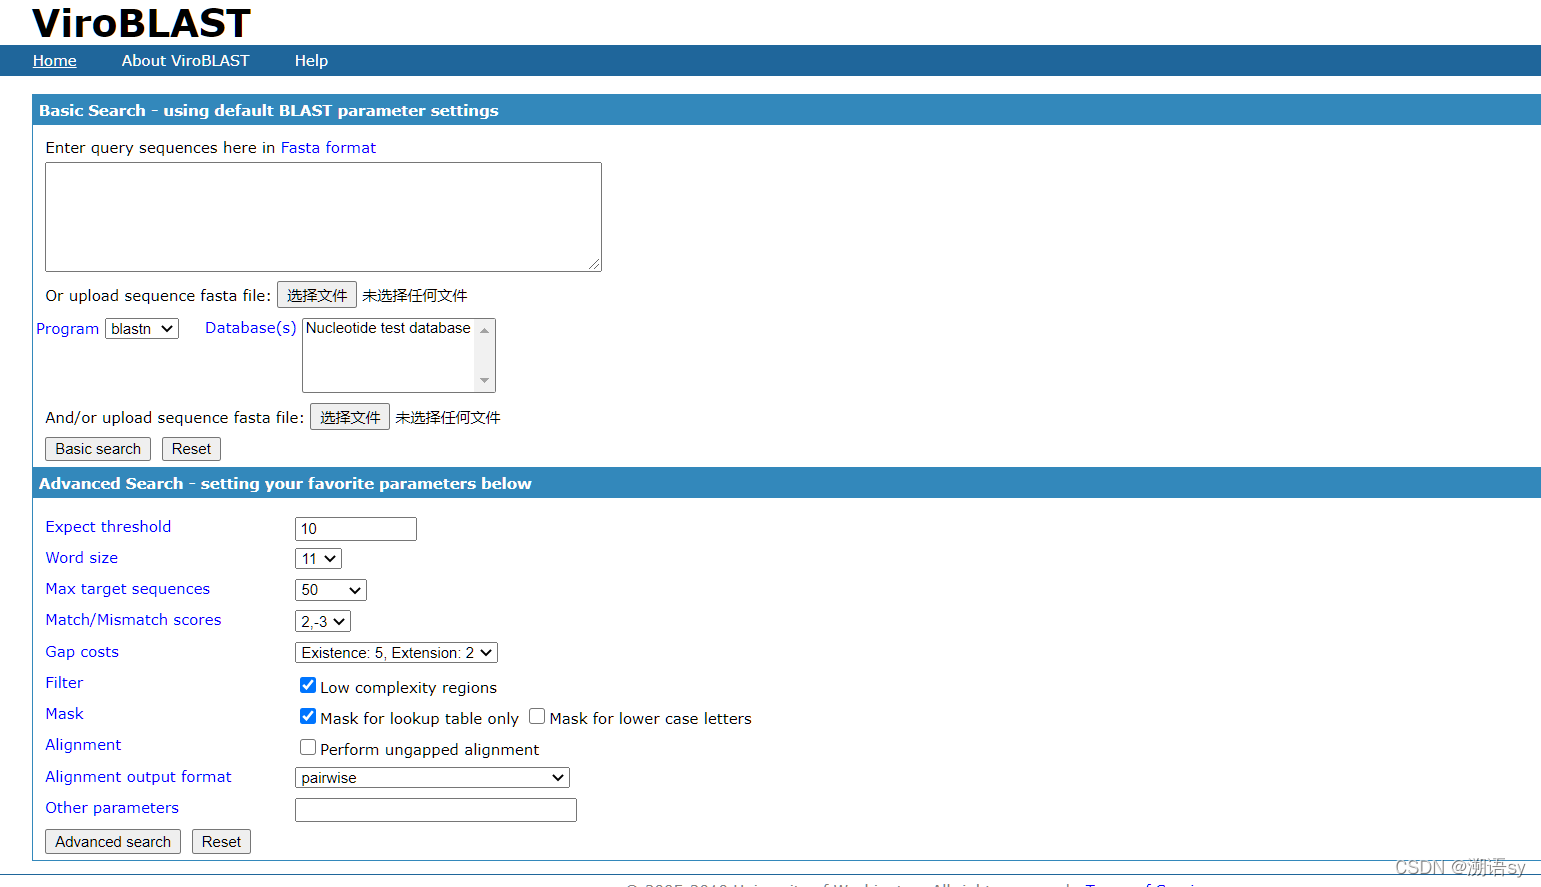Screen dimensions: 1541x887
Task: Click the Reset button beside Basic search
Action: [x=191, y=449]
